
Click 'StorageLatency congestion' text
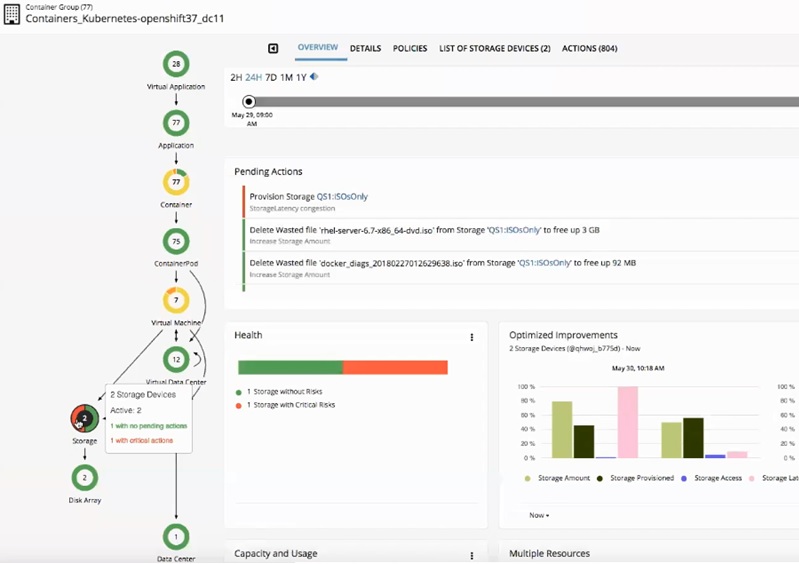292,208
